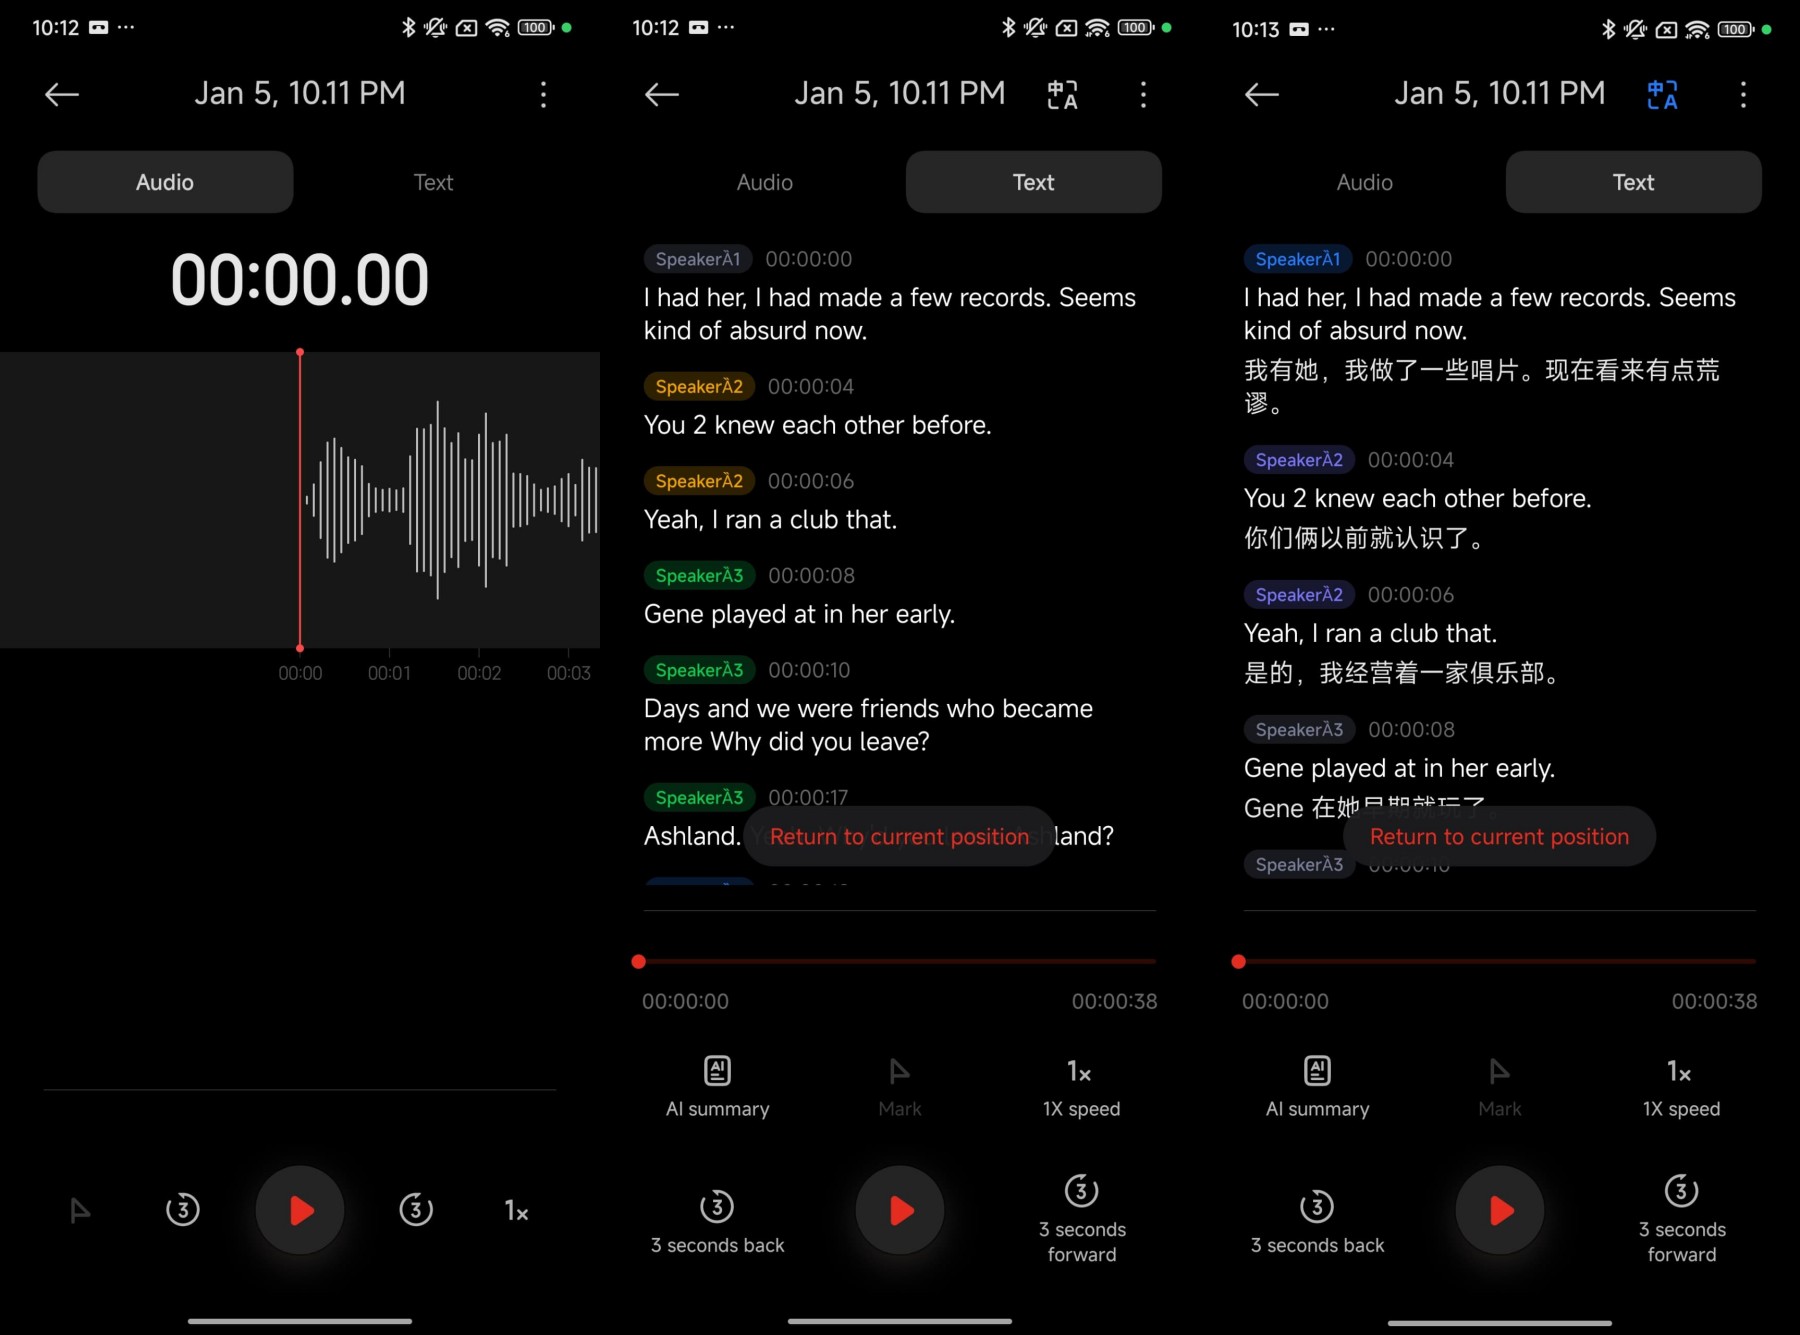
Task: Click 'Days and we were friends' transcript in middle panel
Action: (x=868, y=725)
